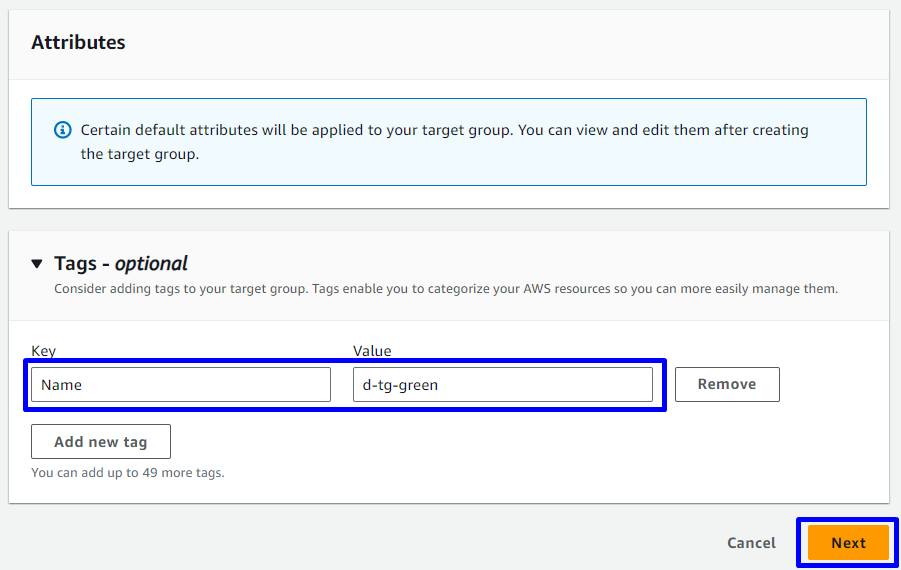Click the 'Name' text inside Key field
Screen dimensions: 901x570
tap(61, 385)
